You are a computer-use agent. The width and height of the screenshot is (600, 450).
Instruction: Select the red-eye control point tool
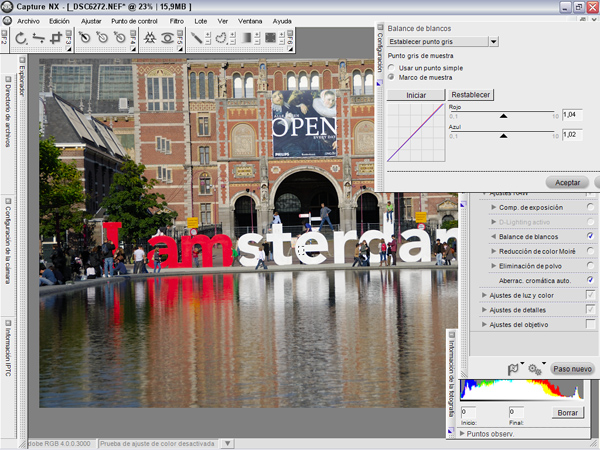point(167,38)
